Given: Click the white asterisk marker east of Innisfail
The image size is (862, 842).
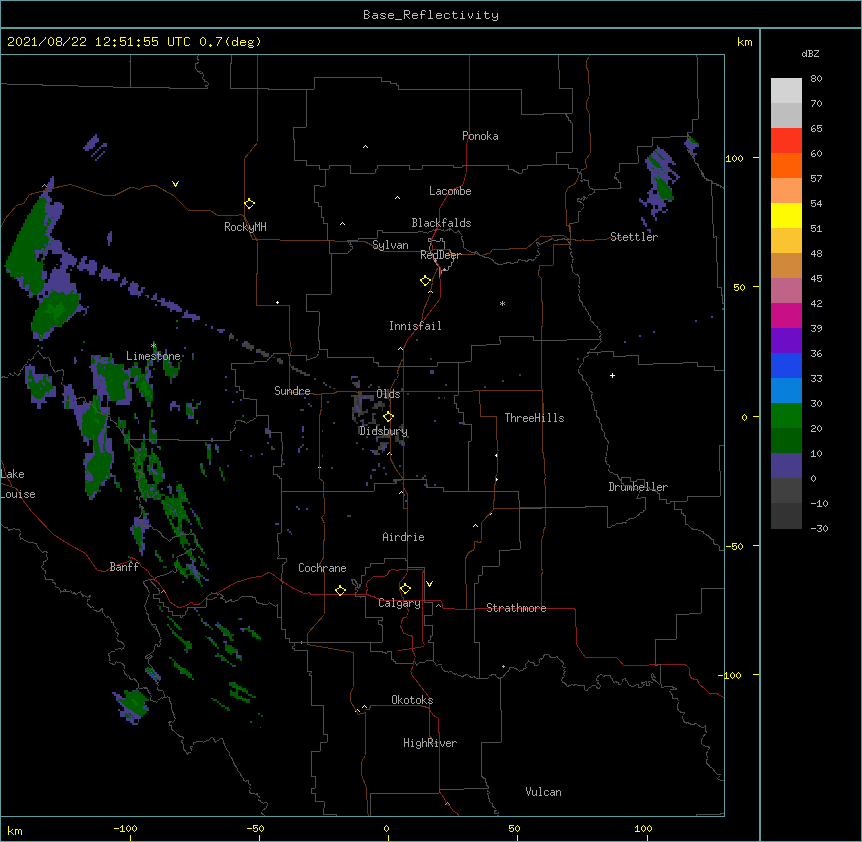Looking at the screenshot, I should 502,304.
